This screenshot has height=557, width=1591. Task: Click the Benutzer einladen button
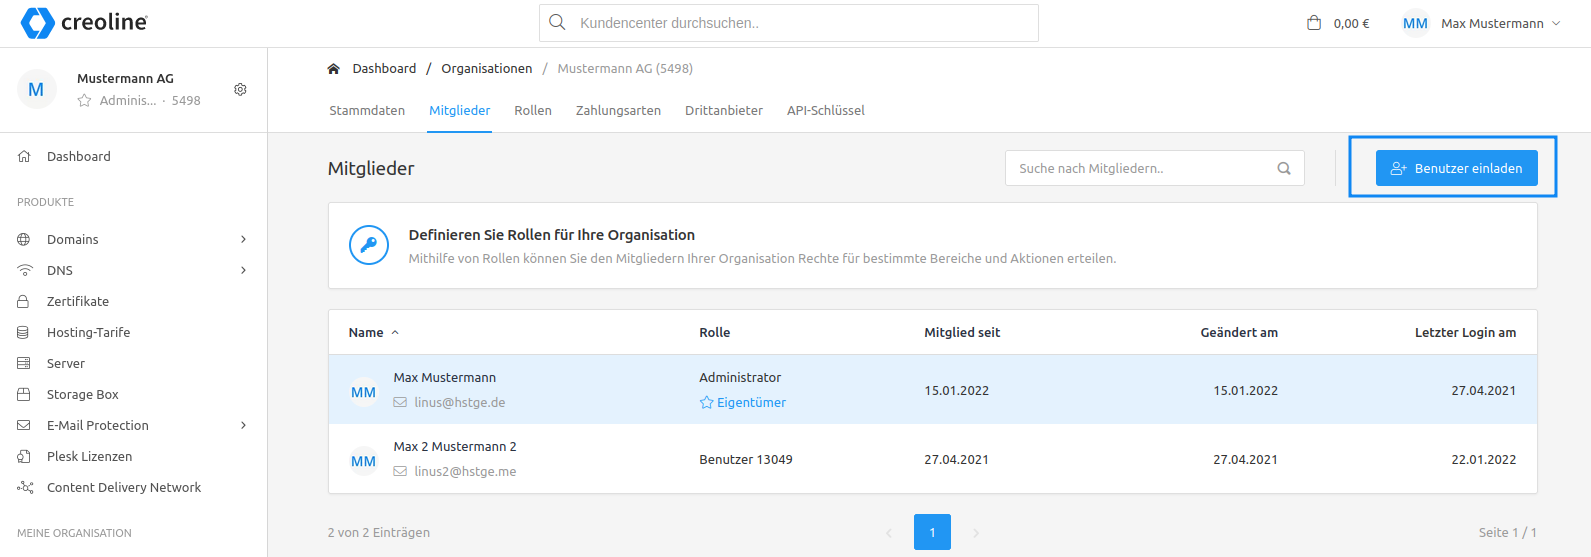1456,168
